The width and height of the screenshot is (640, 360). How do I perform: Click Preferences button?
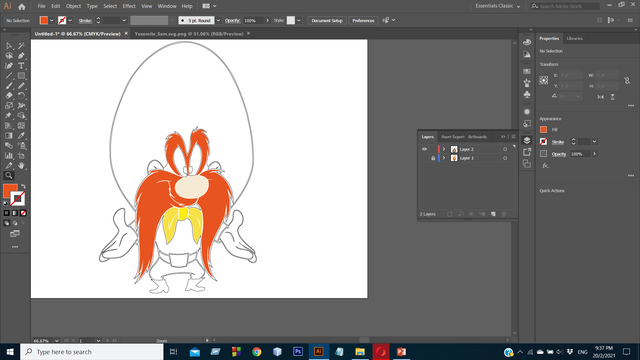point(363,20)
